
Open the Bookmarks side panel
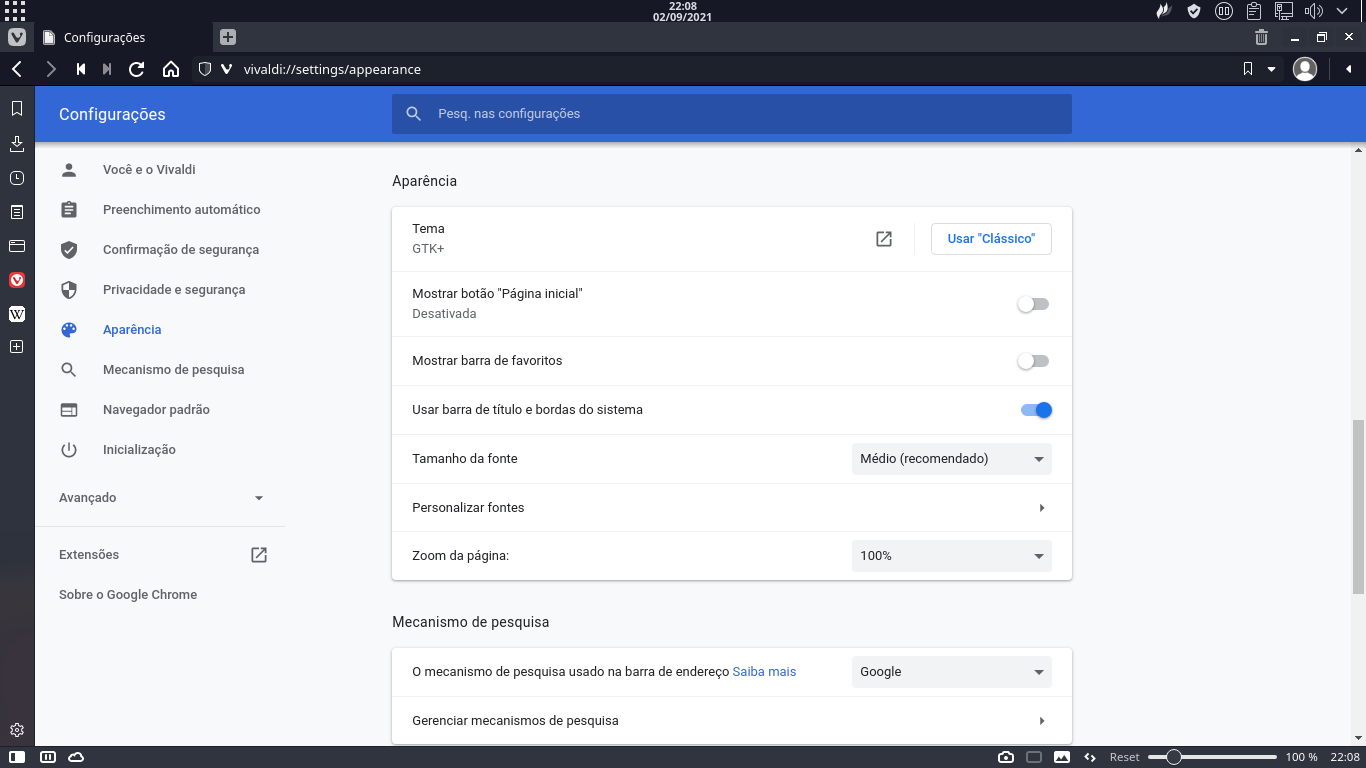(x=17, y=108)
